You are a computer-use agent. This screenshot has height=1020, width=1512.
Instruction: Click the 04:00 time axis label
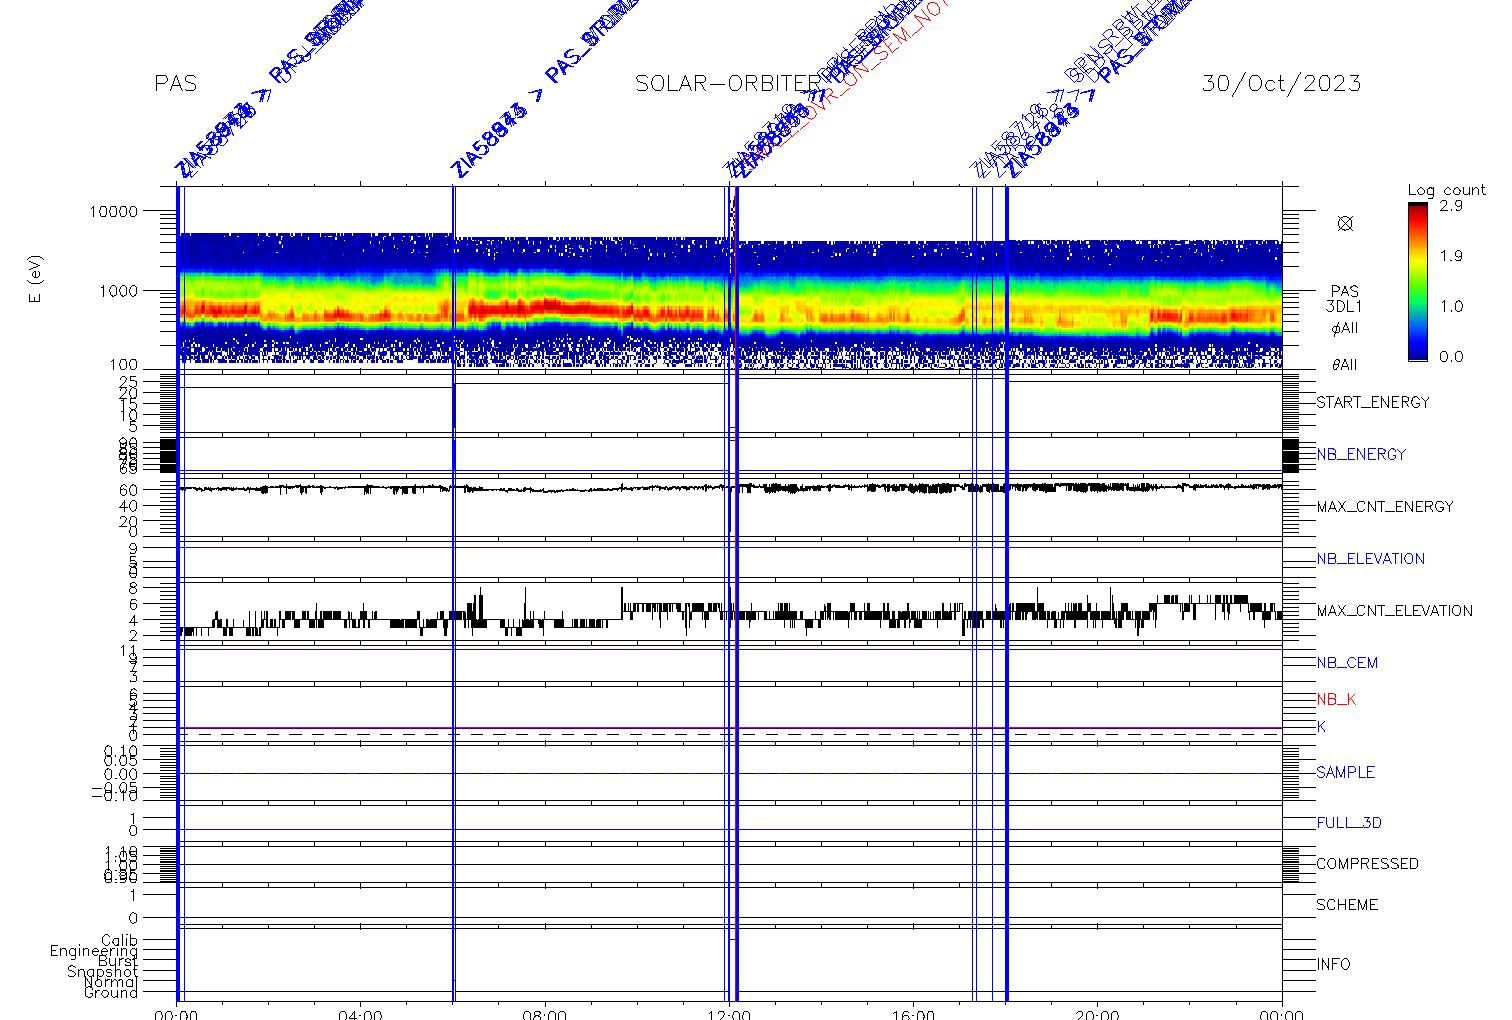[x=360, y=1014]
